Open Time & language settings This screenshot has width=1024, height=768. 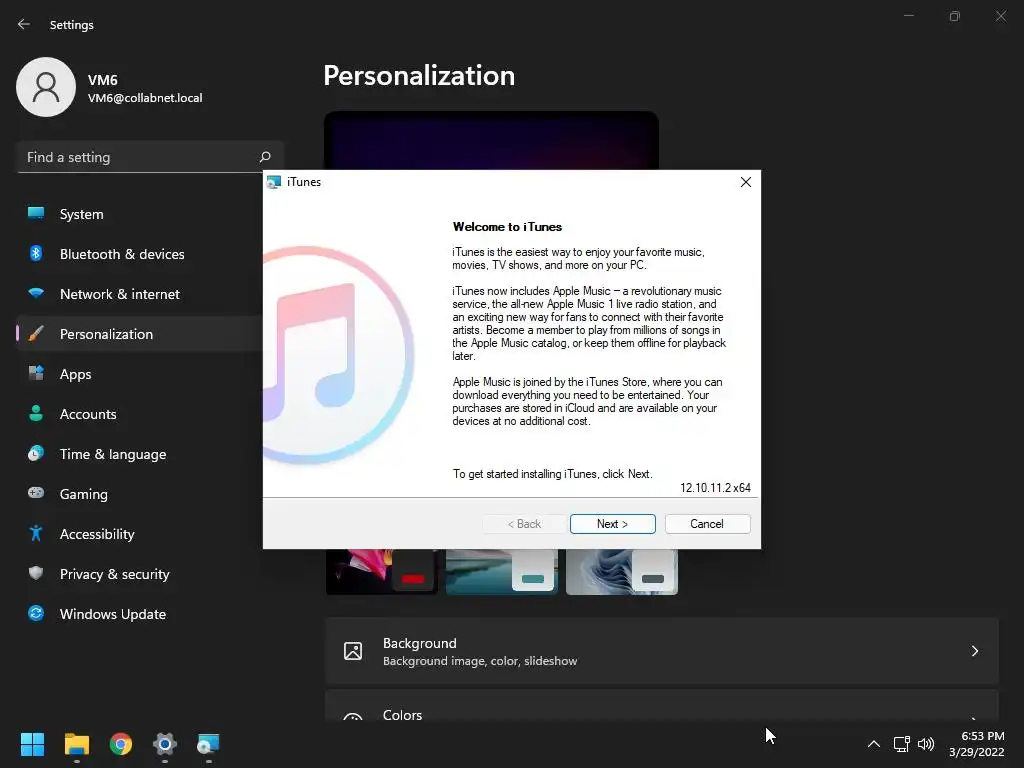tap(140, 454)
